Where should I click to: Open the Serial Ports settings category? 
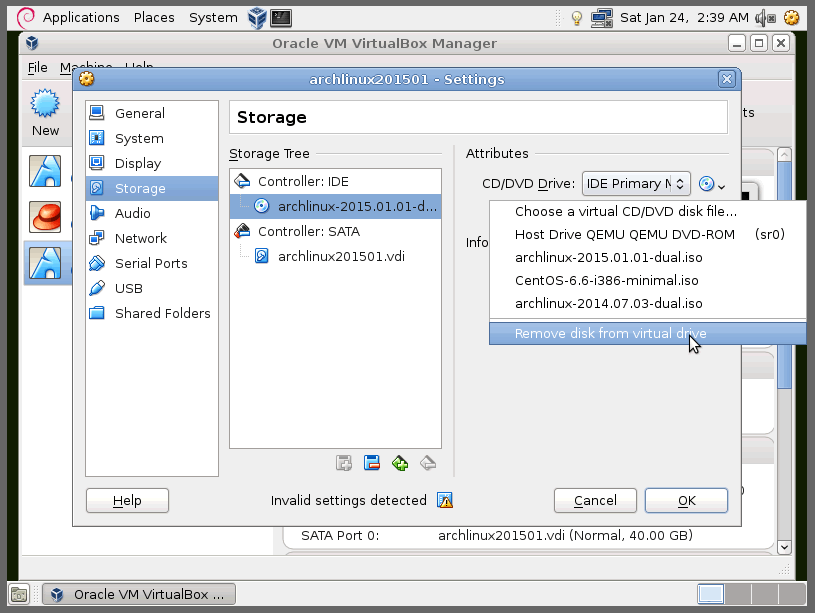coord(152,263)
